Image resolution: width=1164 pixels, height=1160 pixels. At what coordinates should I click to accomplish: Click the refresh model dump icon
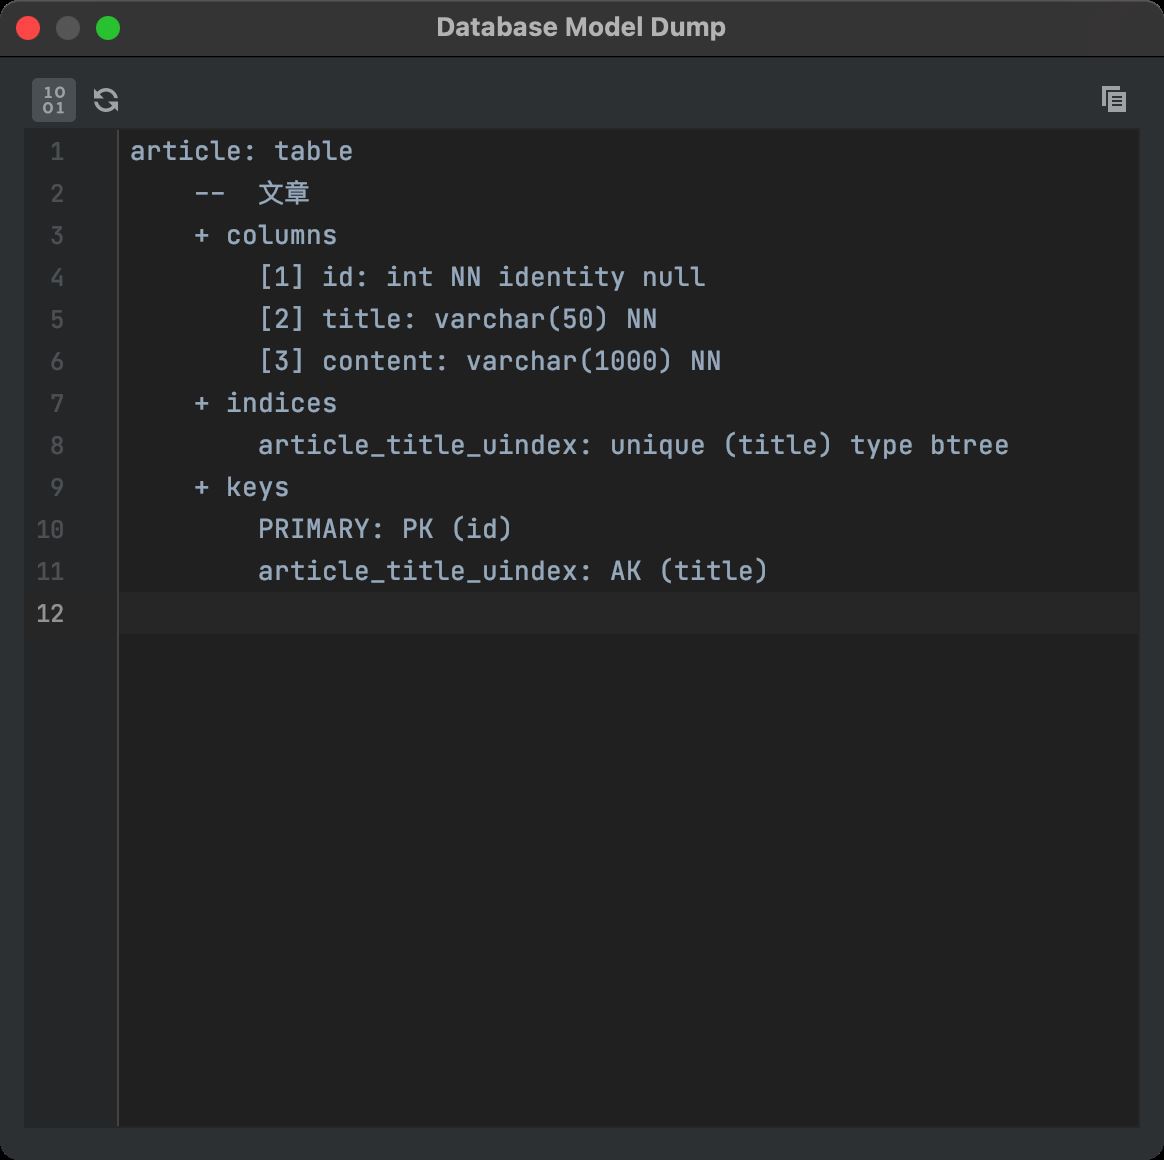tap(106, 100)
